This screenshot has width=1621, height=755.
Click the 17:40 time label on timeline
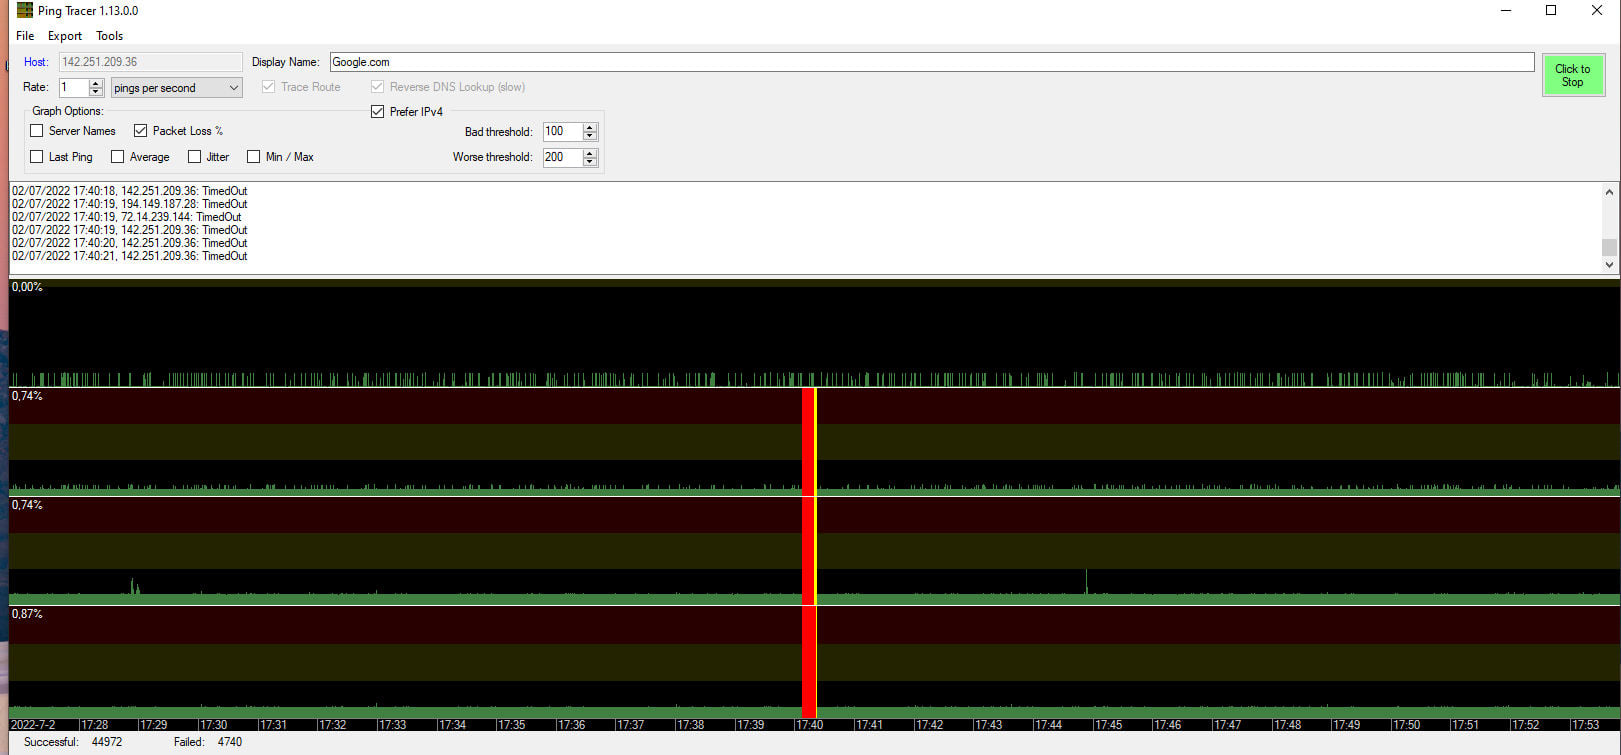tap(810, 725)
